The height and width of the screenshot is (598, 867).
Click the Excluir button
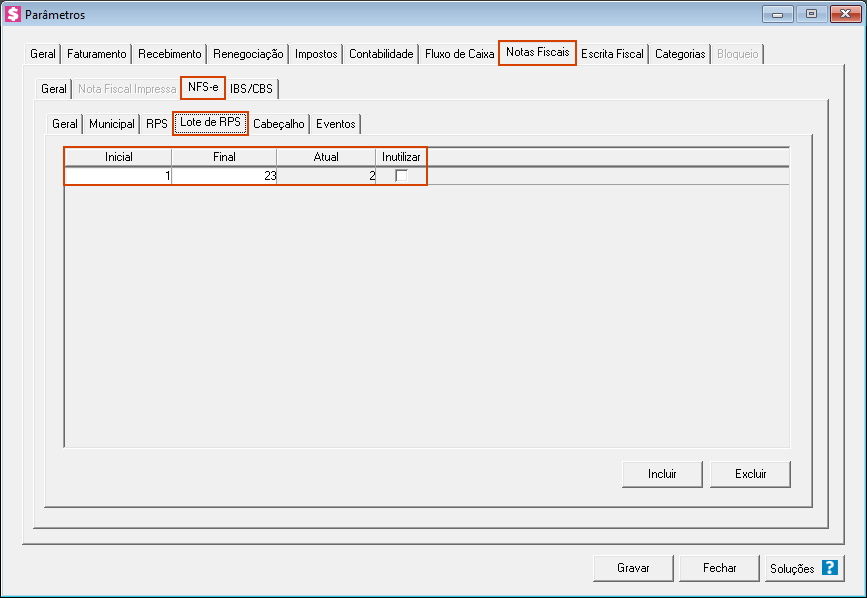pos(750,474)
